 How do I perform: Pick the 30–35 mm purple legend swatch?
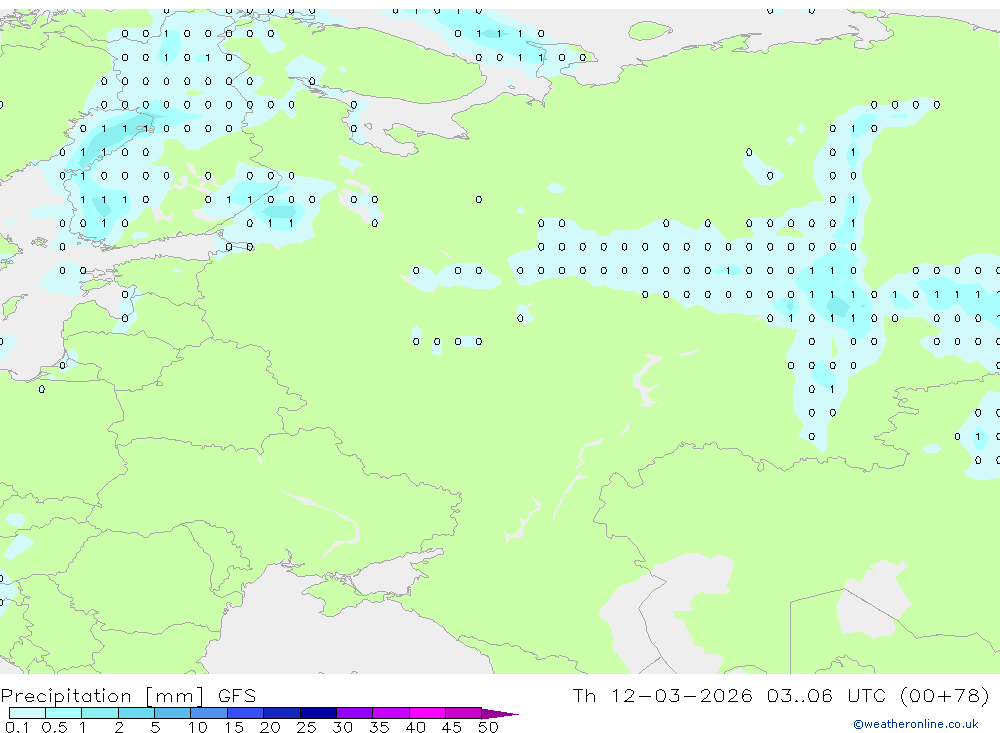click(355, 713)
